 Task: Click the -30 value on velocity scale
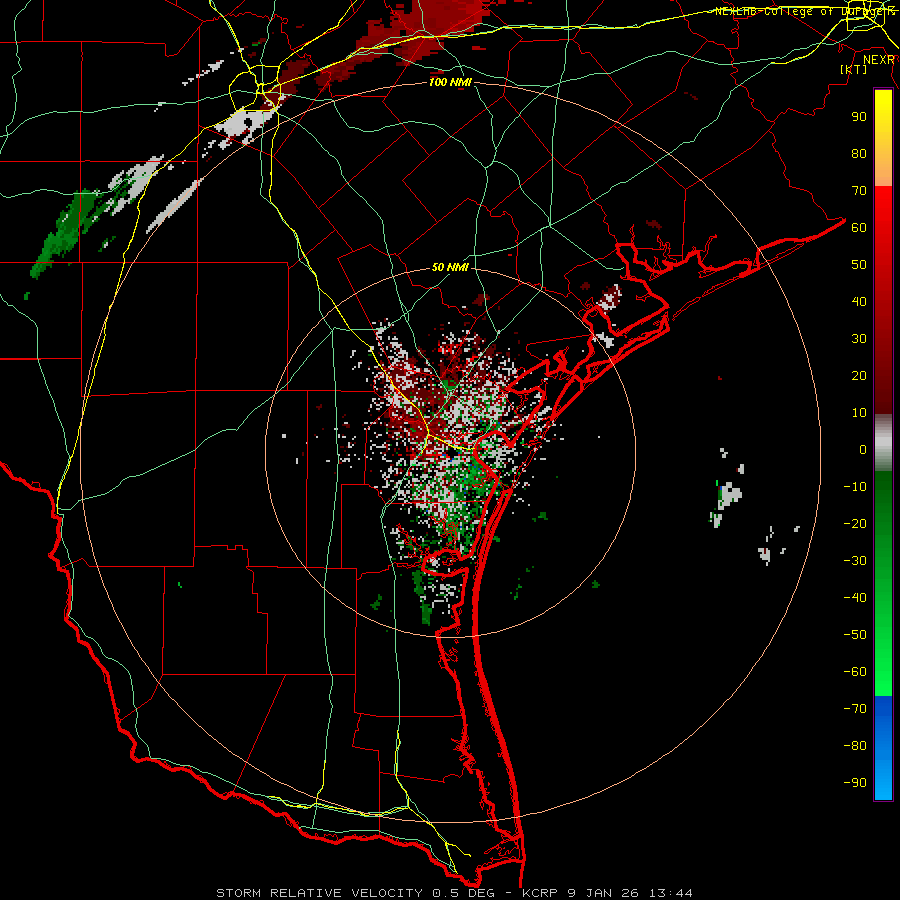(x=855, y=561)
